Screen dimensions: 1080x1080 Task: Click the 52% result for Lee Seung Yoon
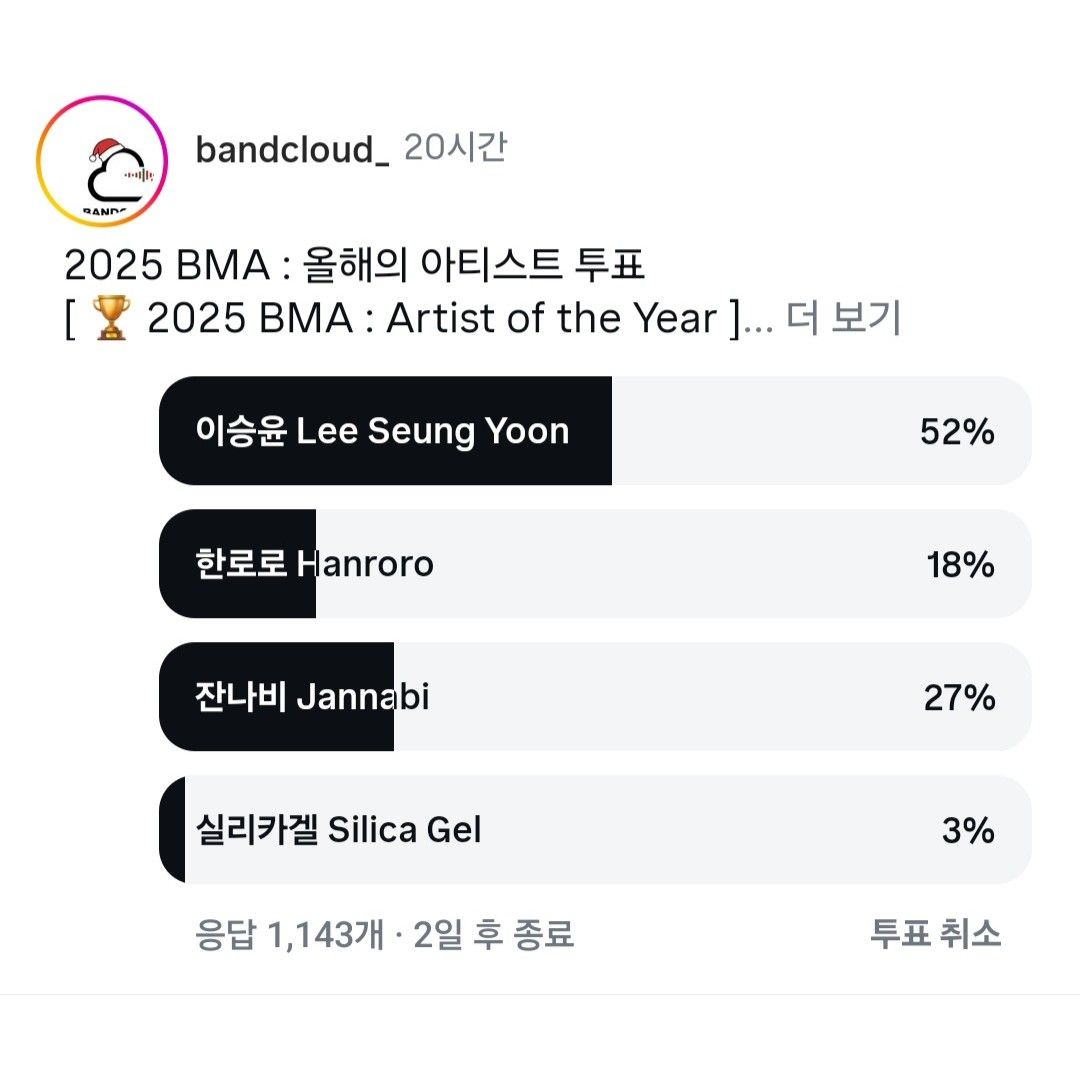point(957,432)
